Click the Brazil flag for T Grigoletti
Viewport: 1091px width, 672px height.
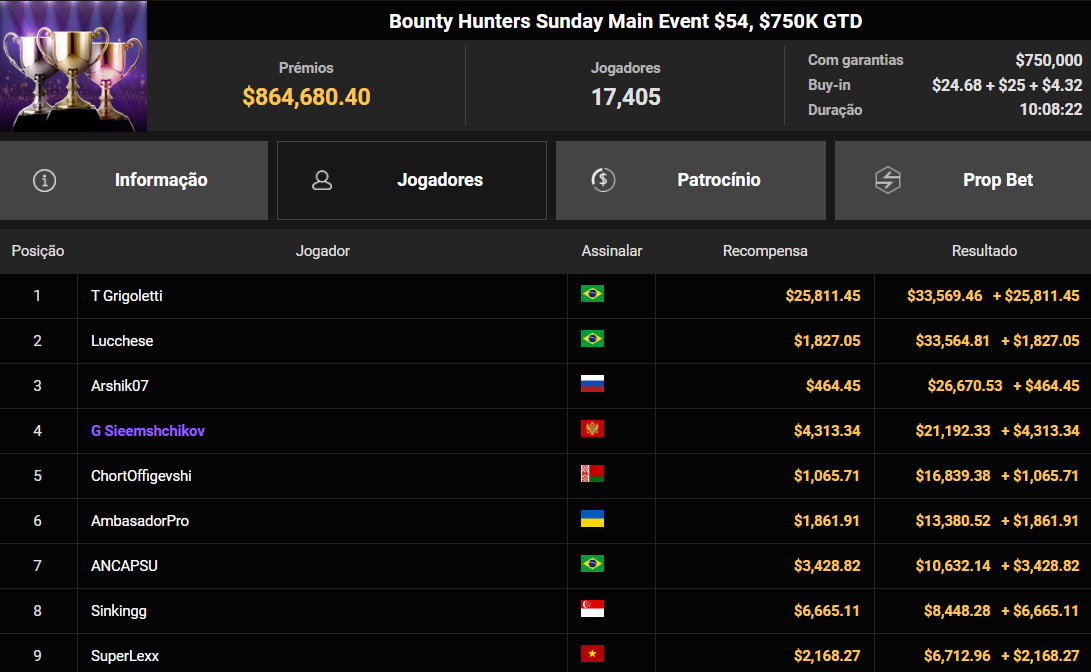[592, 294]
